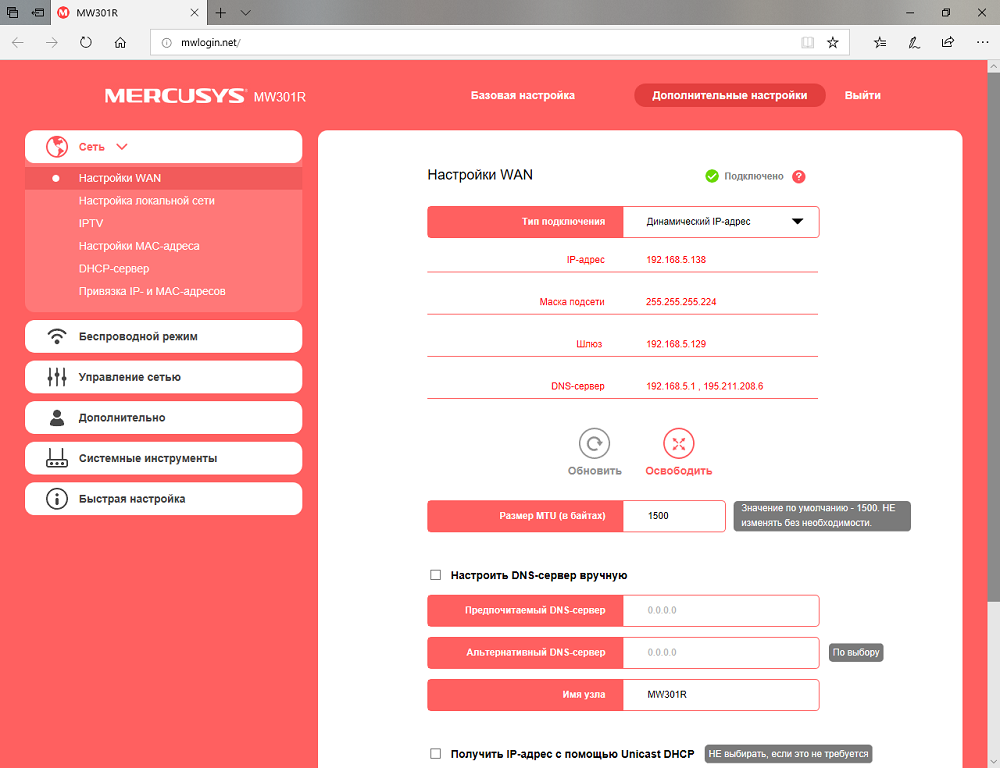Expand Управление сетью section
This screenshot has width=1000, height=768.
point(163,377)
